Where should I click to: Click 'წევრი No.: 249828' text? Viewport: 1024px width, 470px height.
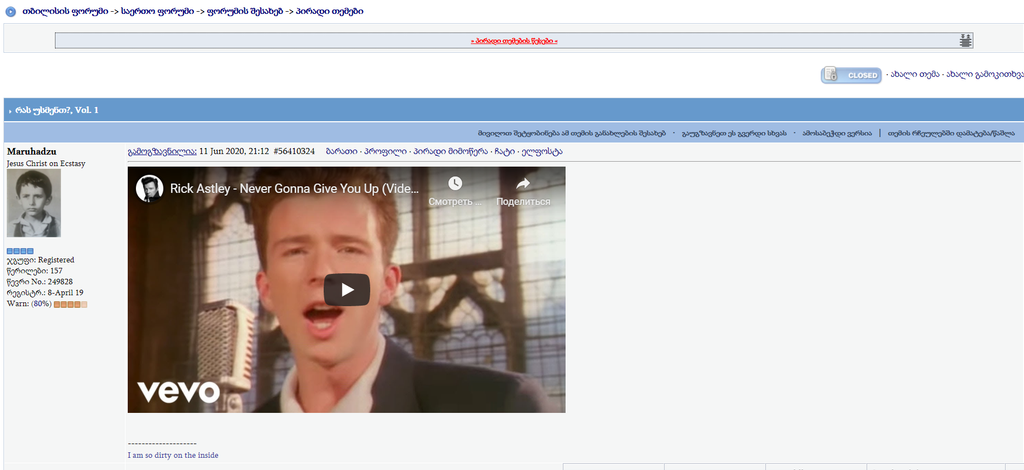pos(40,281)
